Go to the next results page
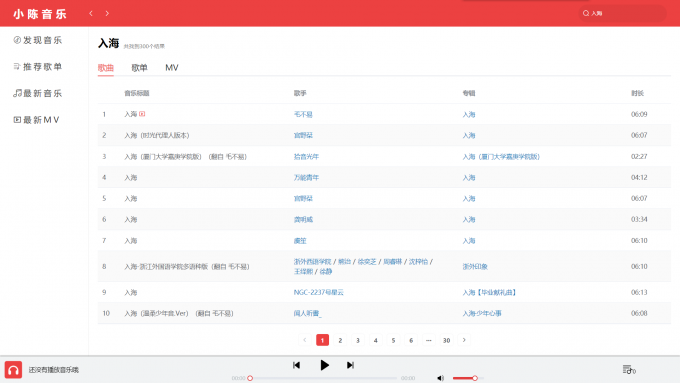Image resolution: width=680 pixels, height=383 pixels. (x=464, y=340)
